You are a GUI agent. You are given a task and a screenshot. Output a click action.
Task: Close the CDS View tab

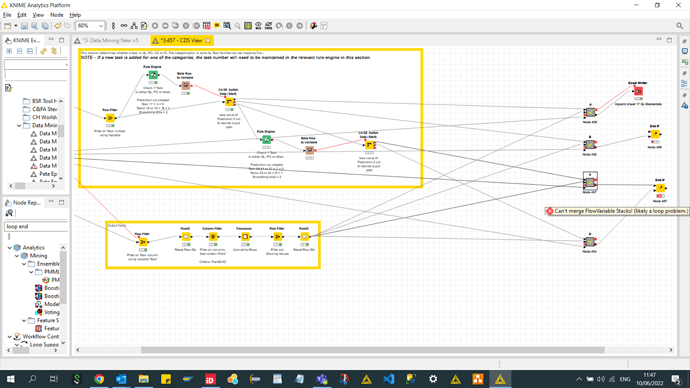pyautogui.click(x=208, y=40)
